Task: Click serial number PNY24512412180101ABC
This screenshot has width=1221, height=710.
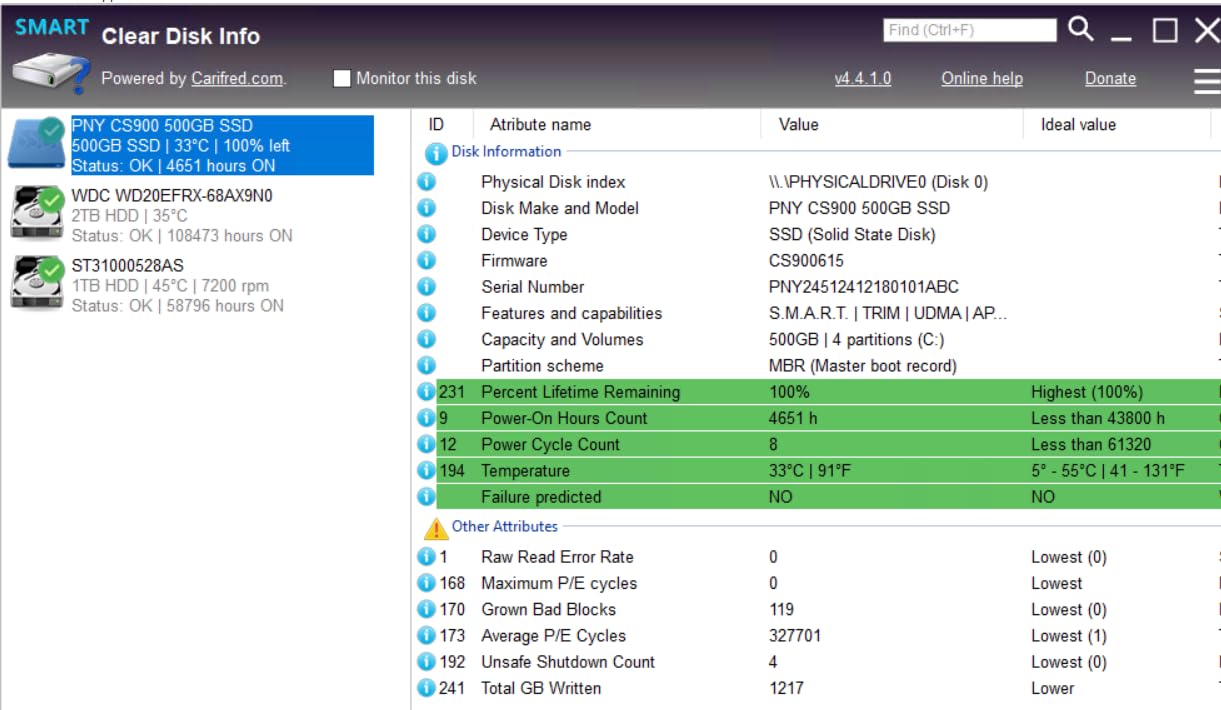Action: 864,287
